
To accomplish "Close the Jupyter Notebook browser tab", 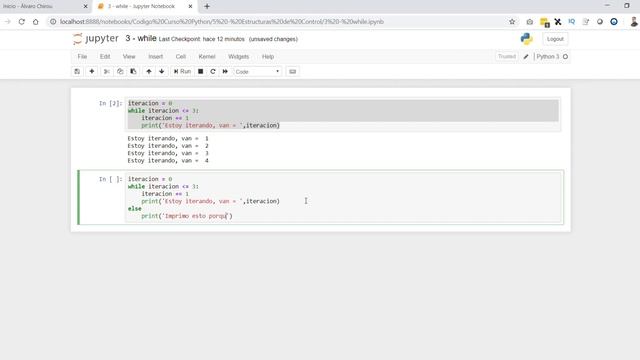I will [190, 7].
